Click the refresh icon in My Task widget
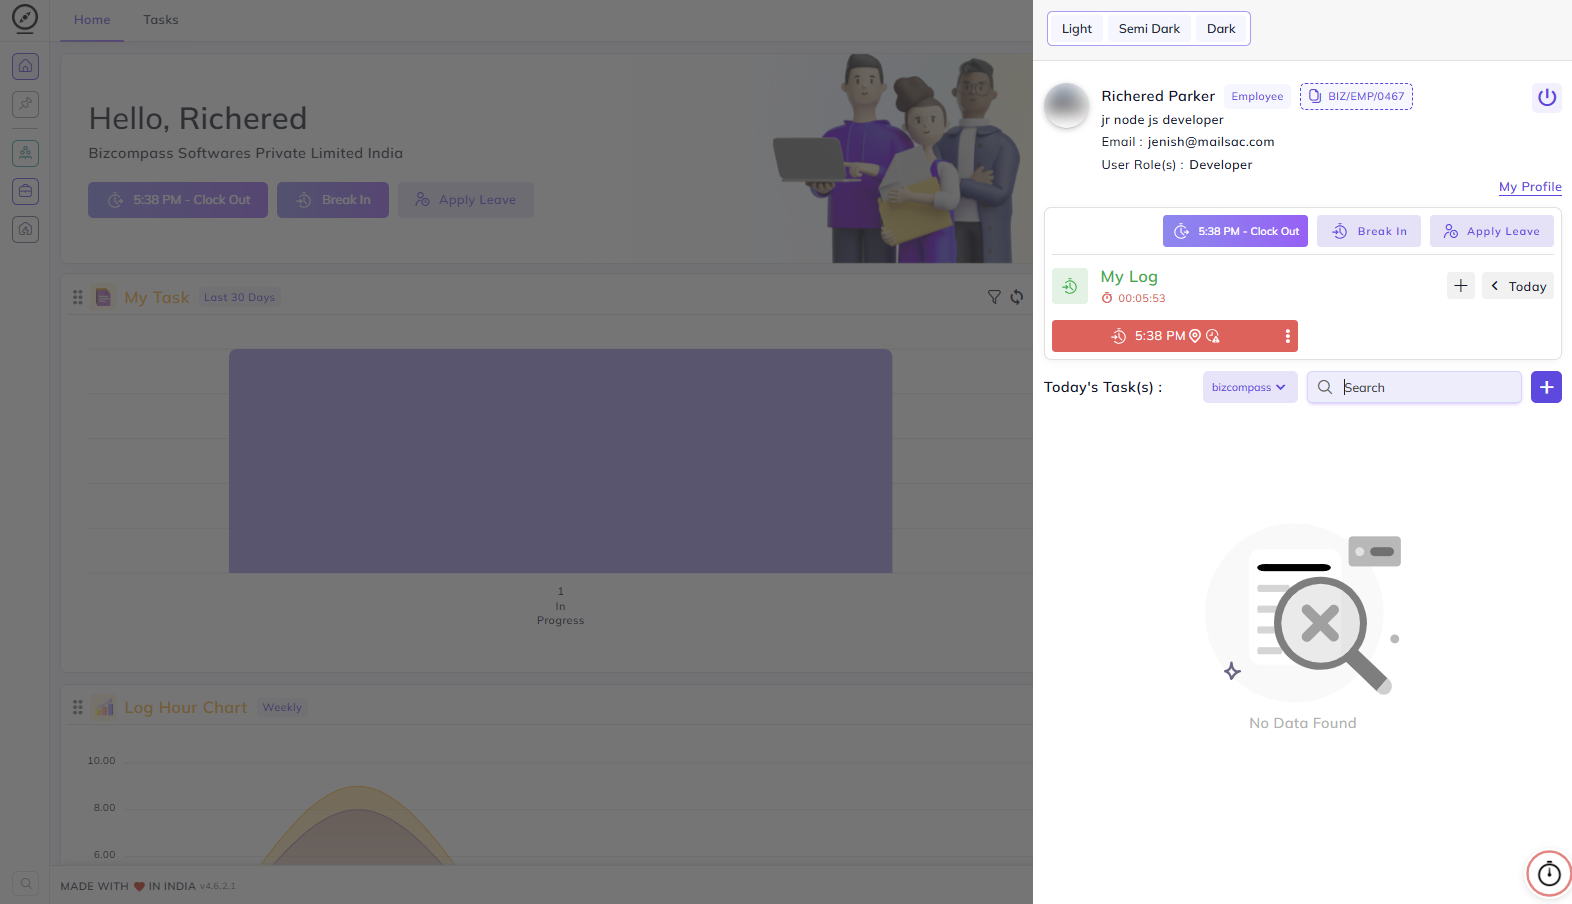 pyautogui.click(x=1016, y=297)
